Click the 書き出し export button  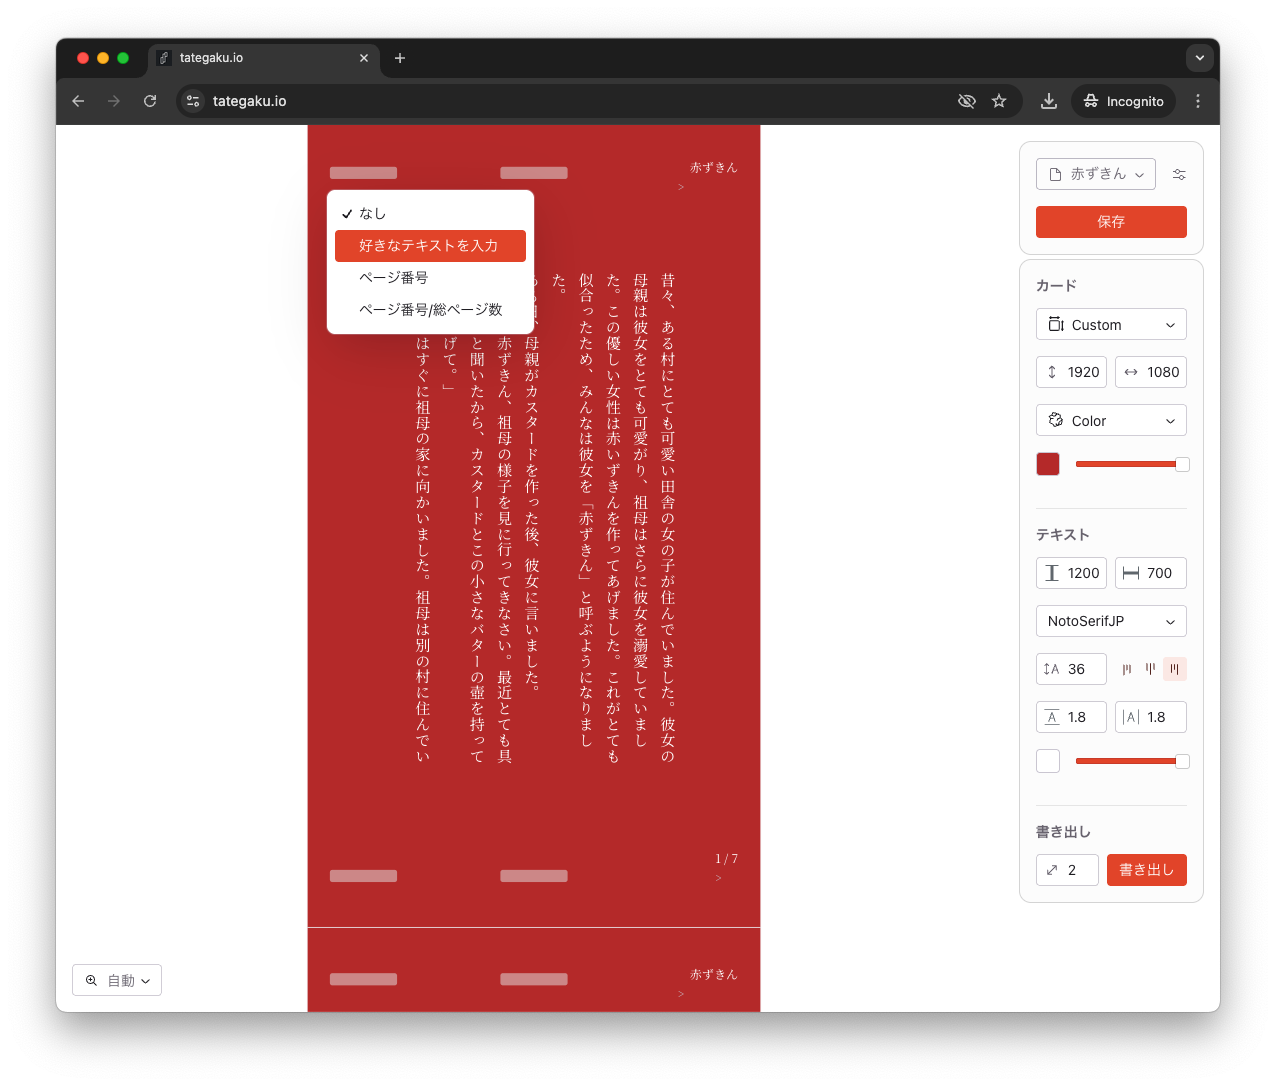coord(1146,869)
